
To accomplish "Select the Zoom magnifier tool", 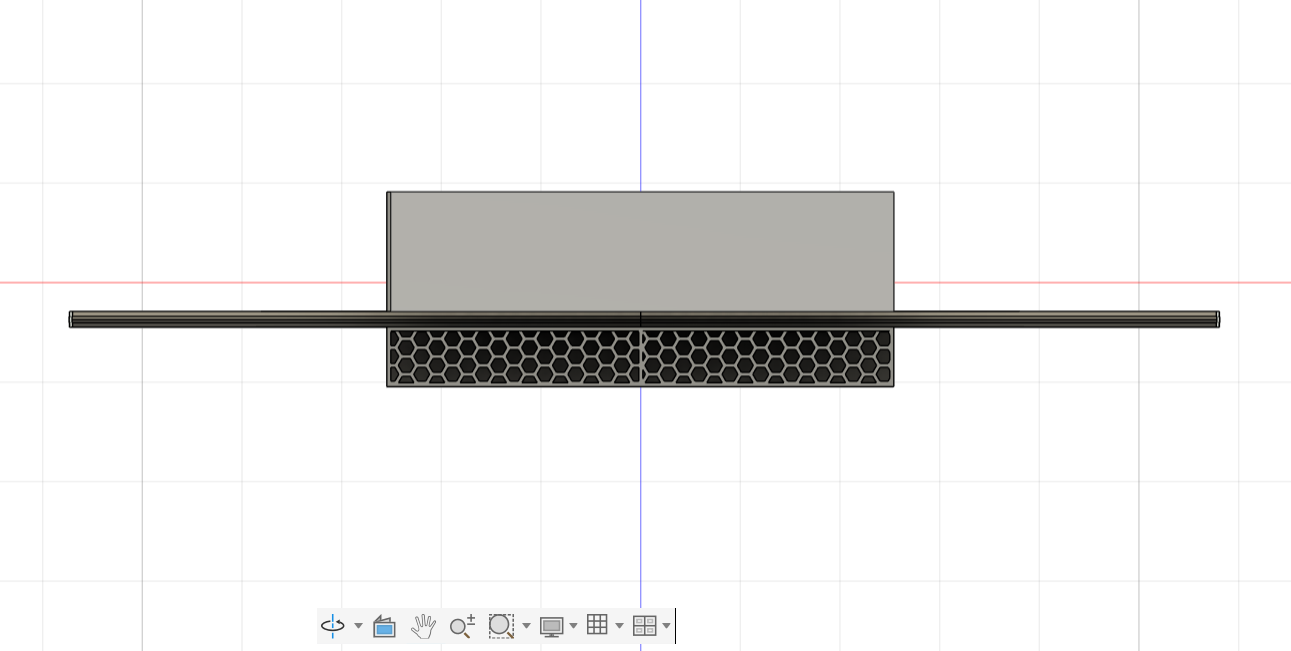I will point(462,626).
